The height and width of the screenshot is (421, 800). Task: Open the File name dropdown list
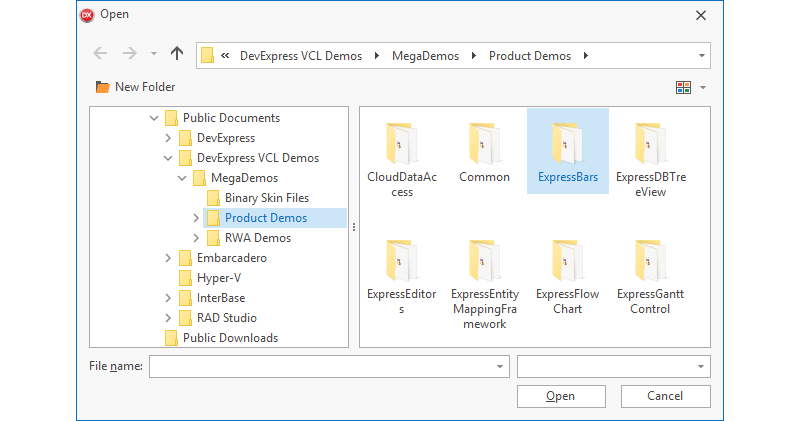501,367
